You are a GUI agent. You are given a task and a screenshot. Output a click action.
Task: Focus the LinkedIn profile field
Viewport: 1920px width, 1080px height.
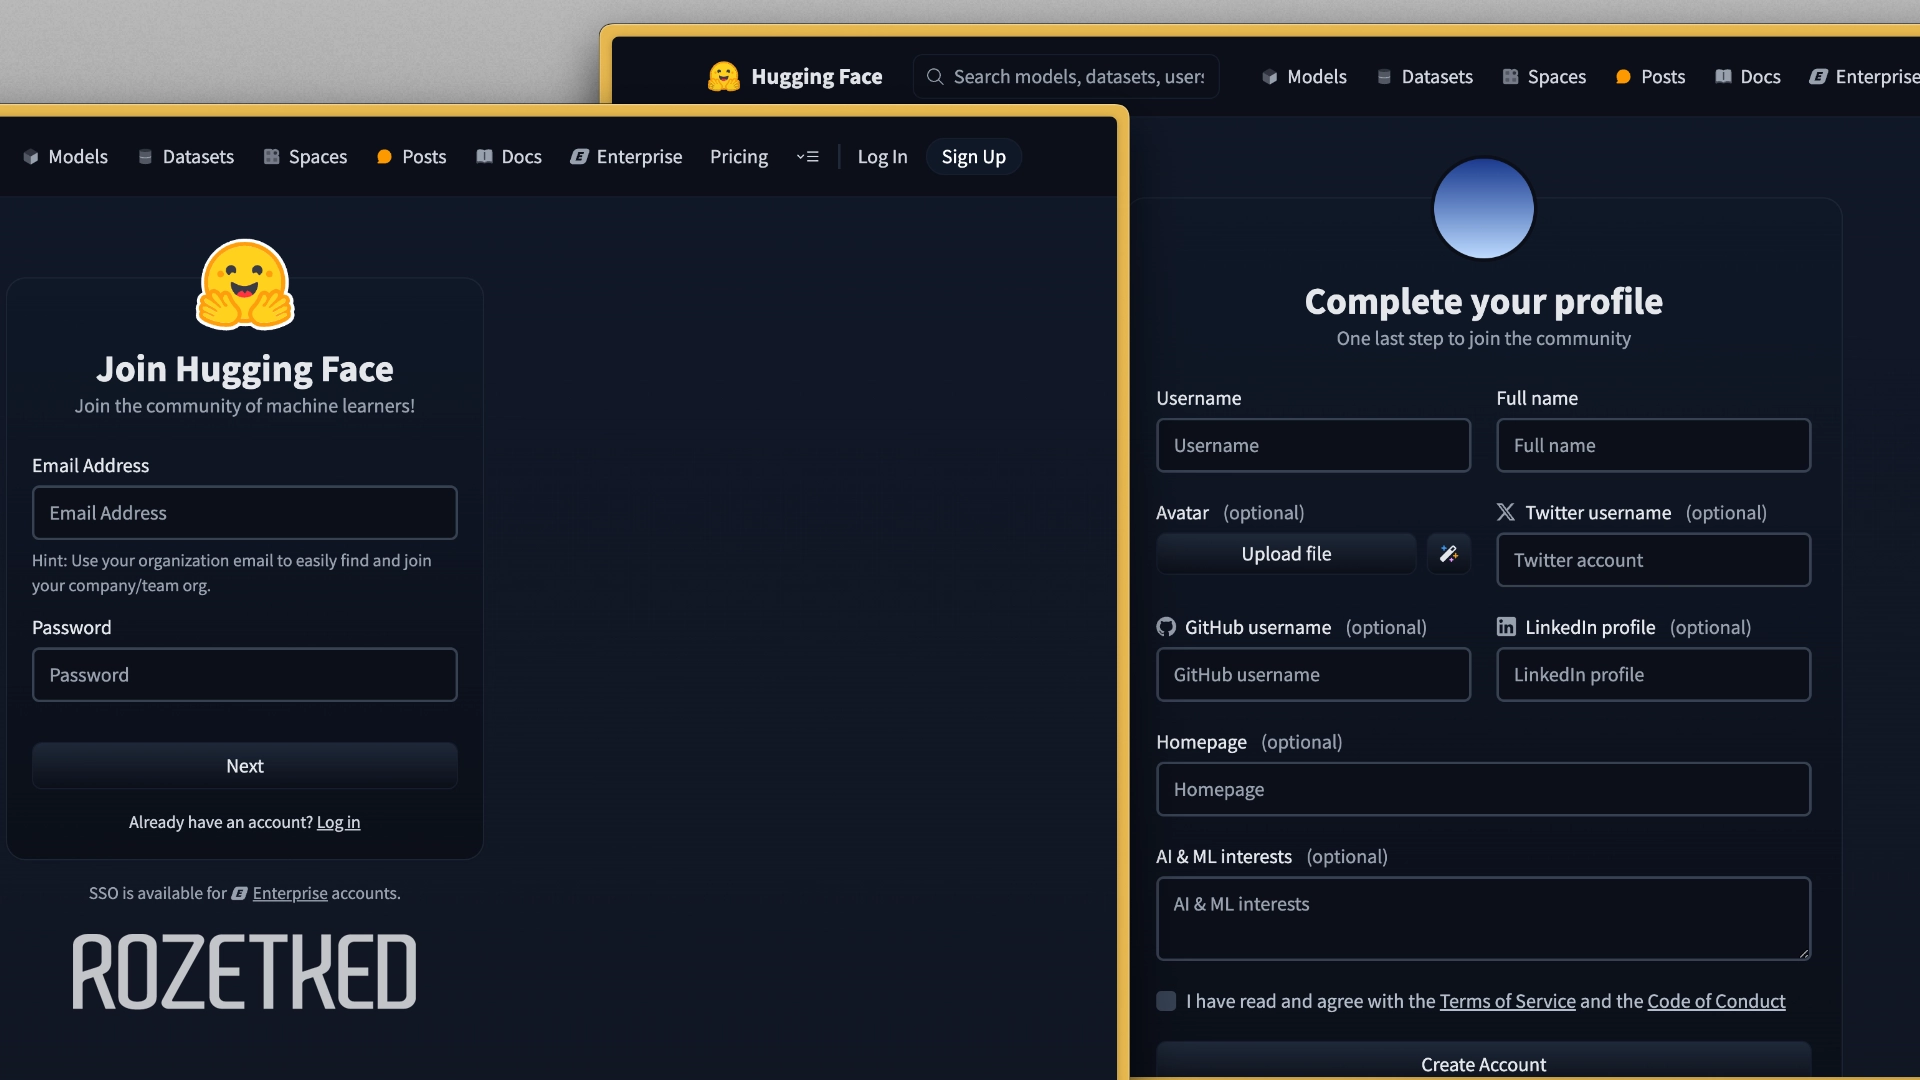tap(1653, 675)
